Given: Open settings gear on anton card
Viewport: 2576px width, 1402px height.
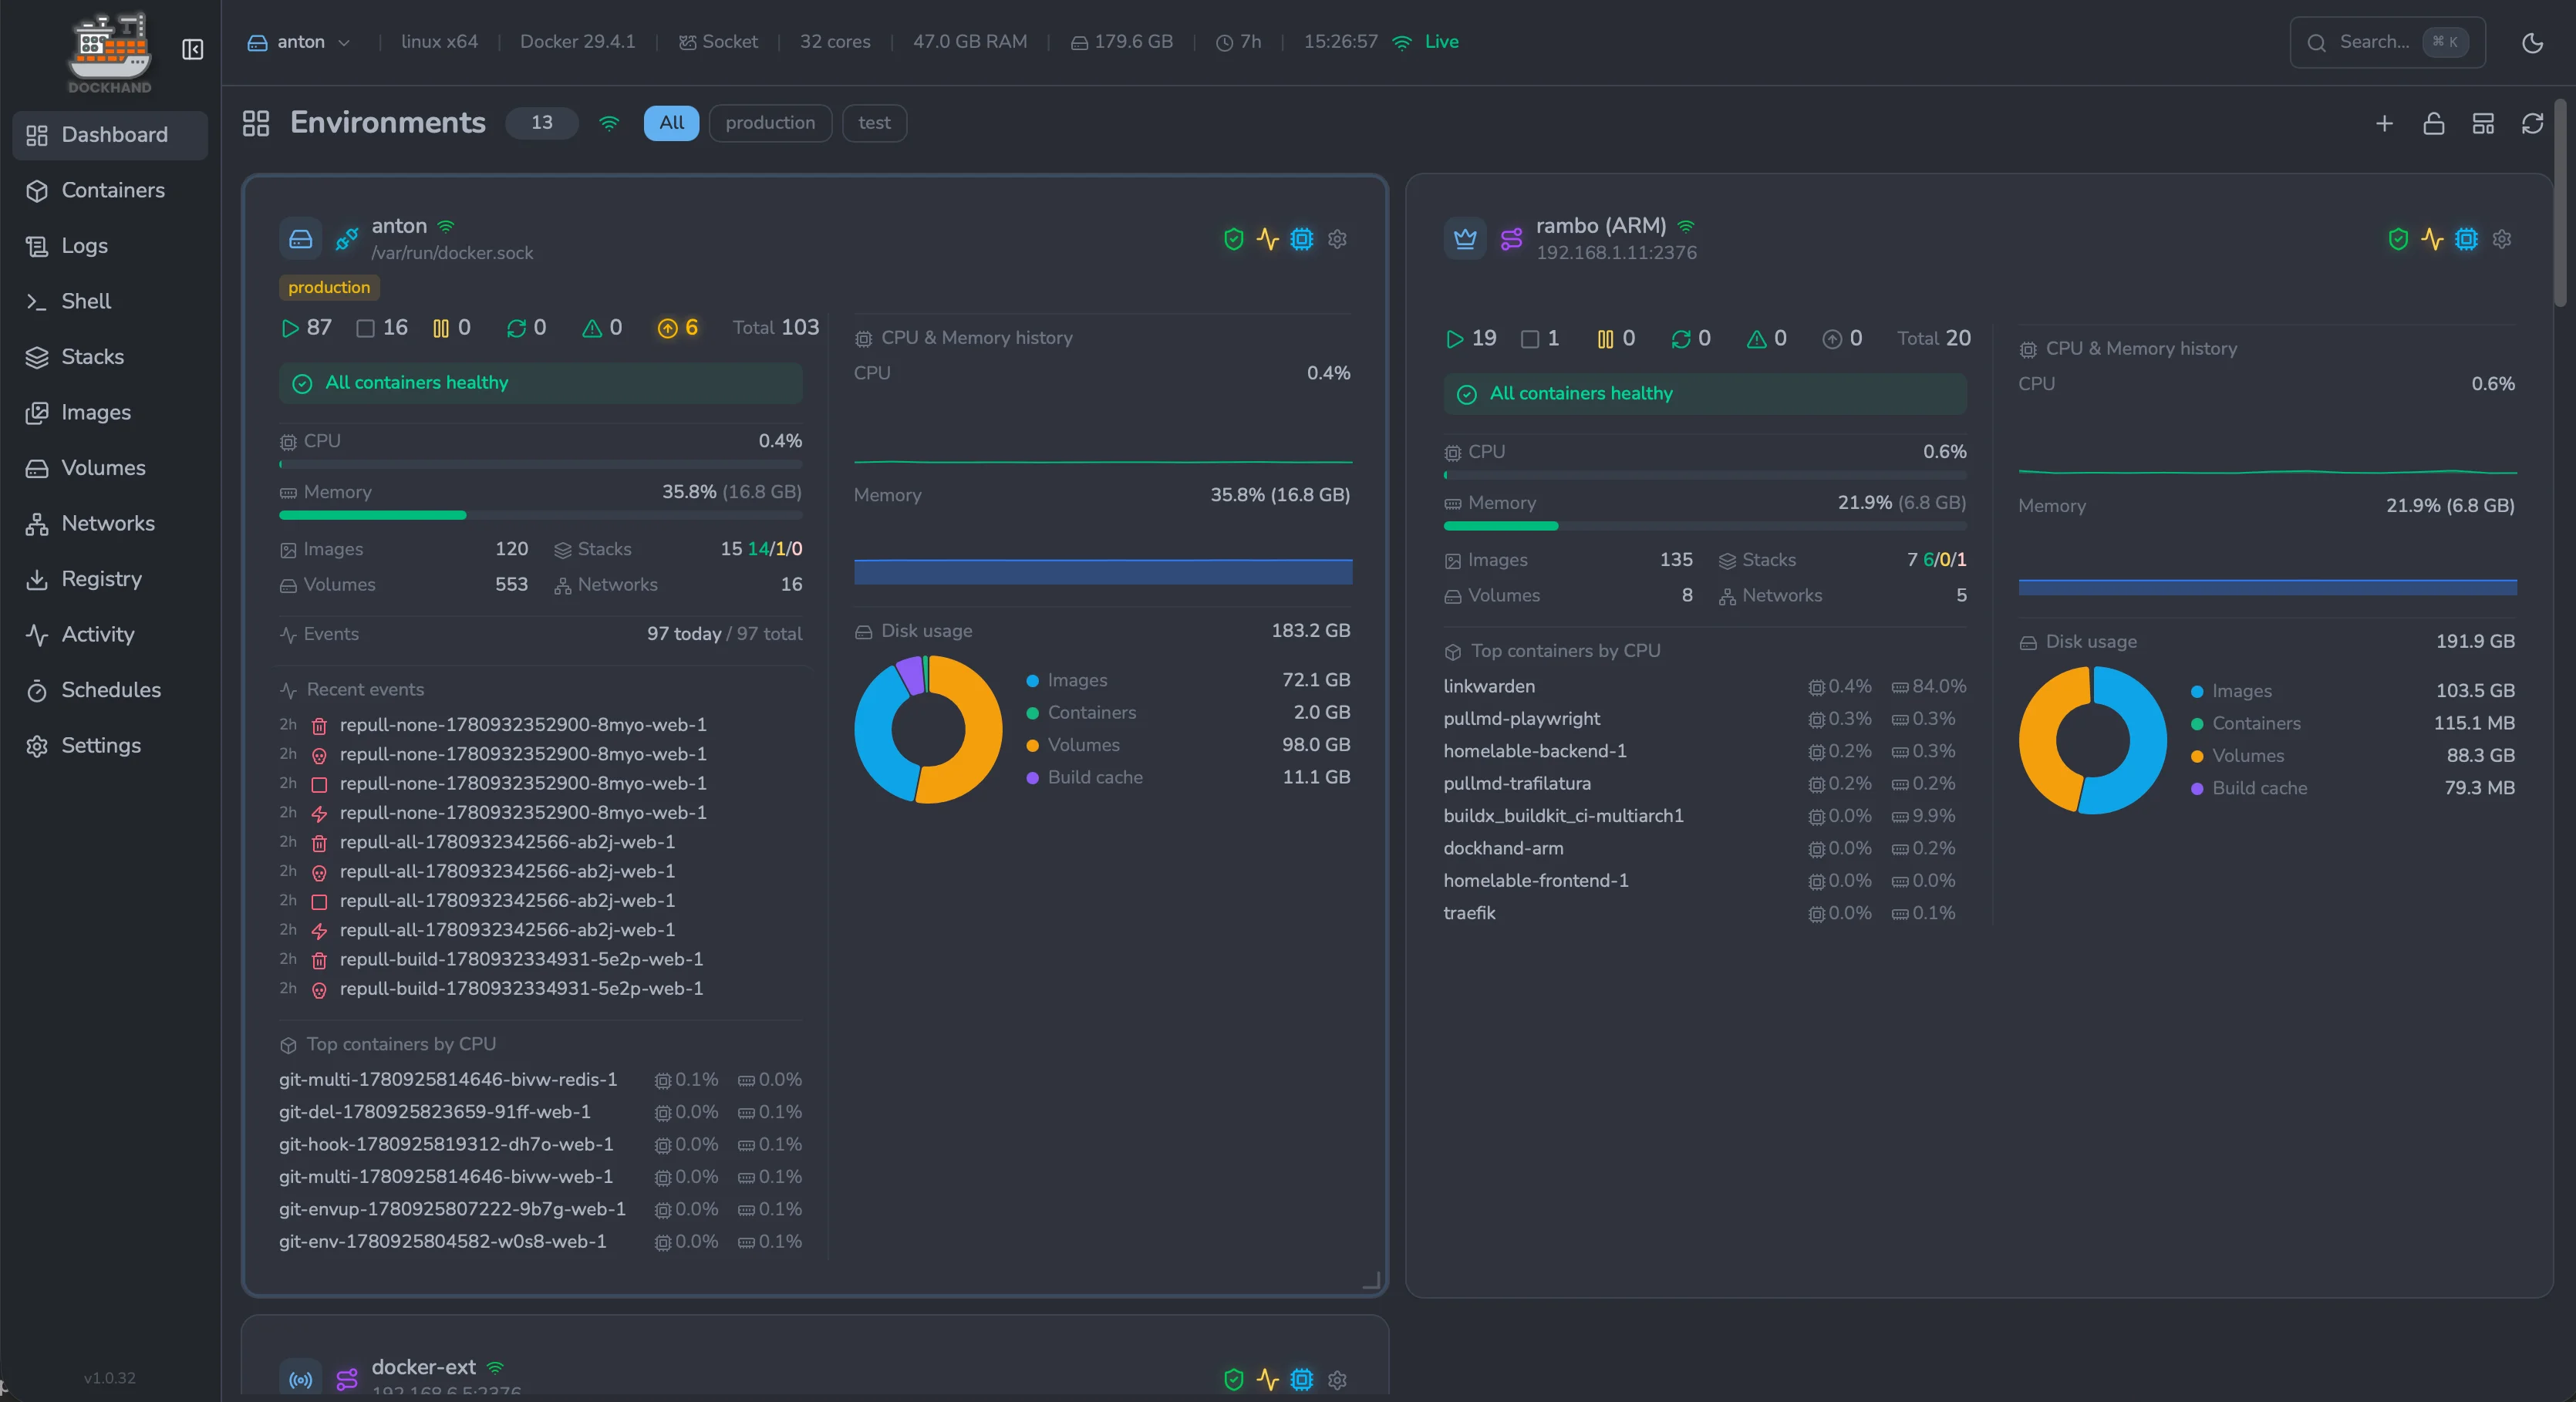Looking at the screenshot, I should [1337, 239].
